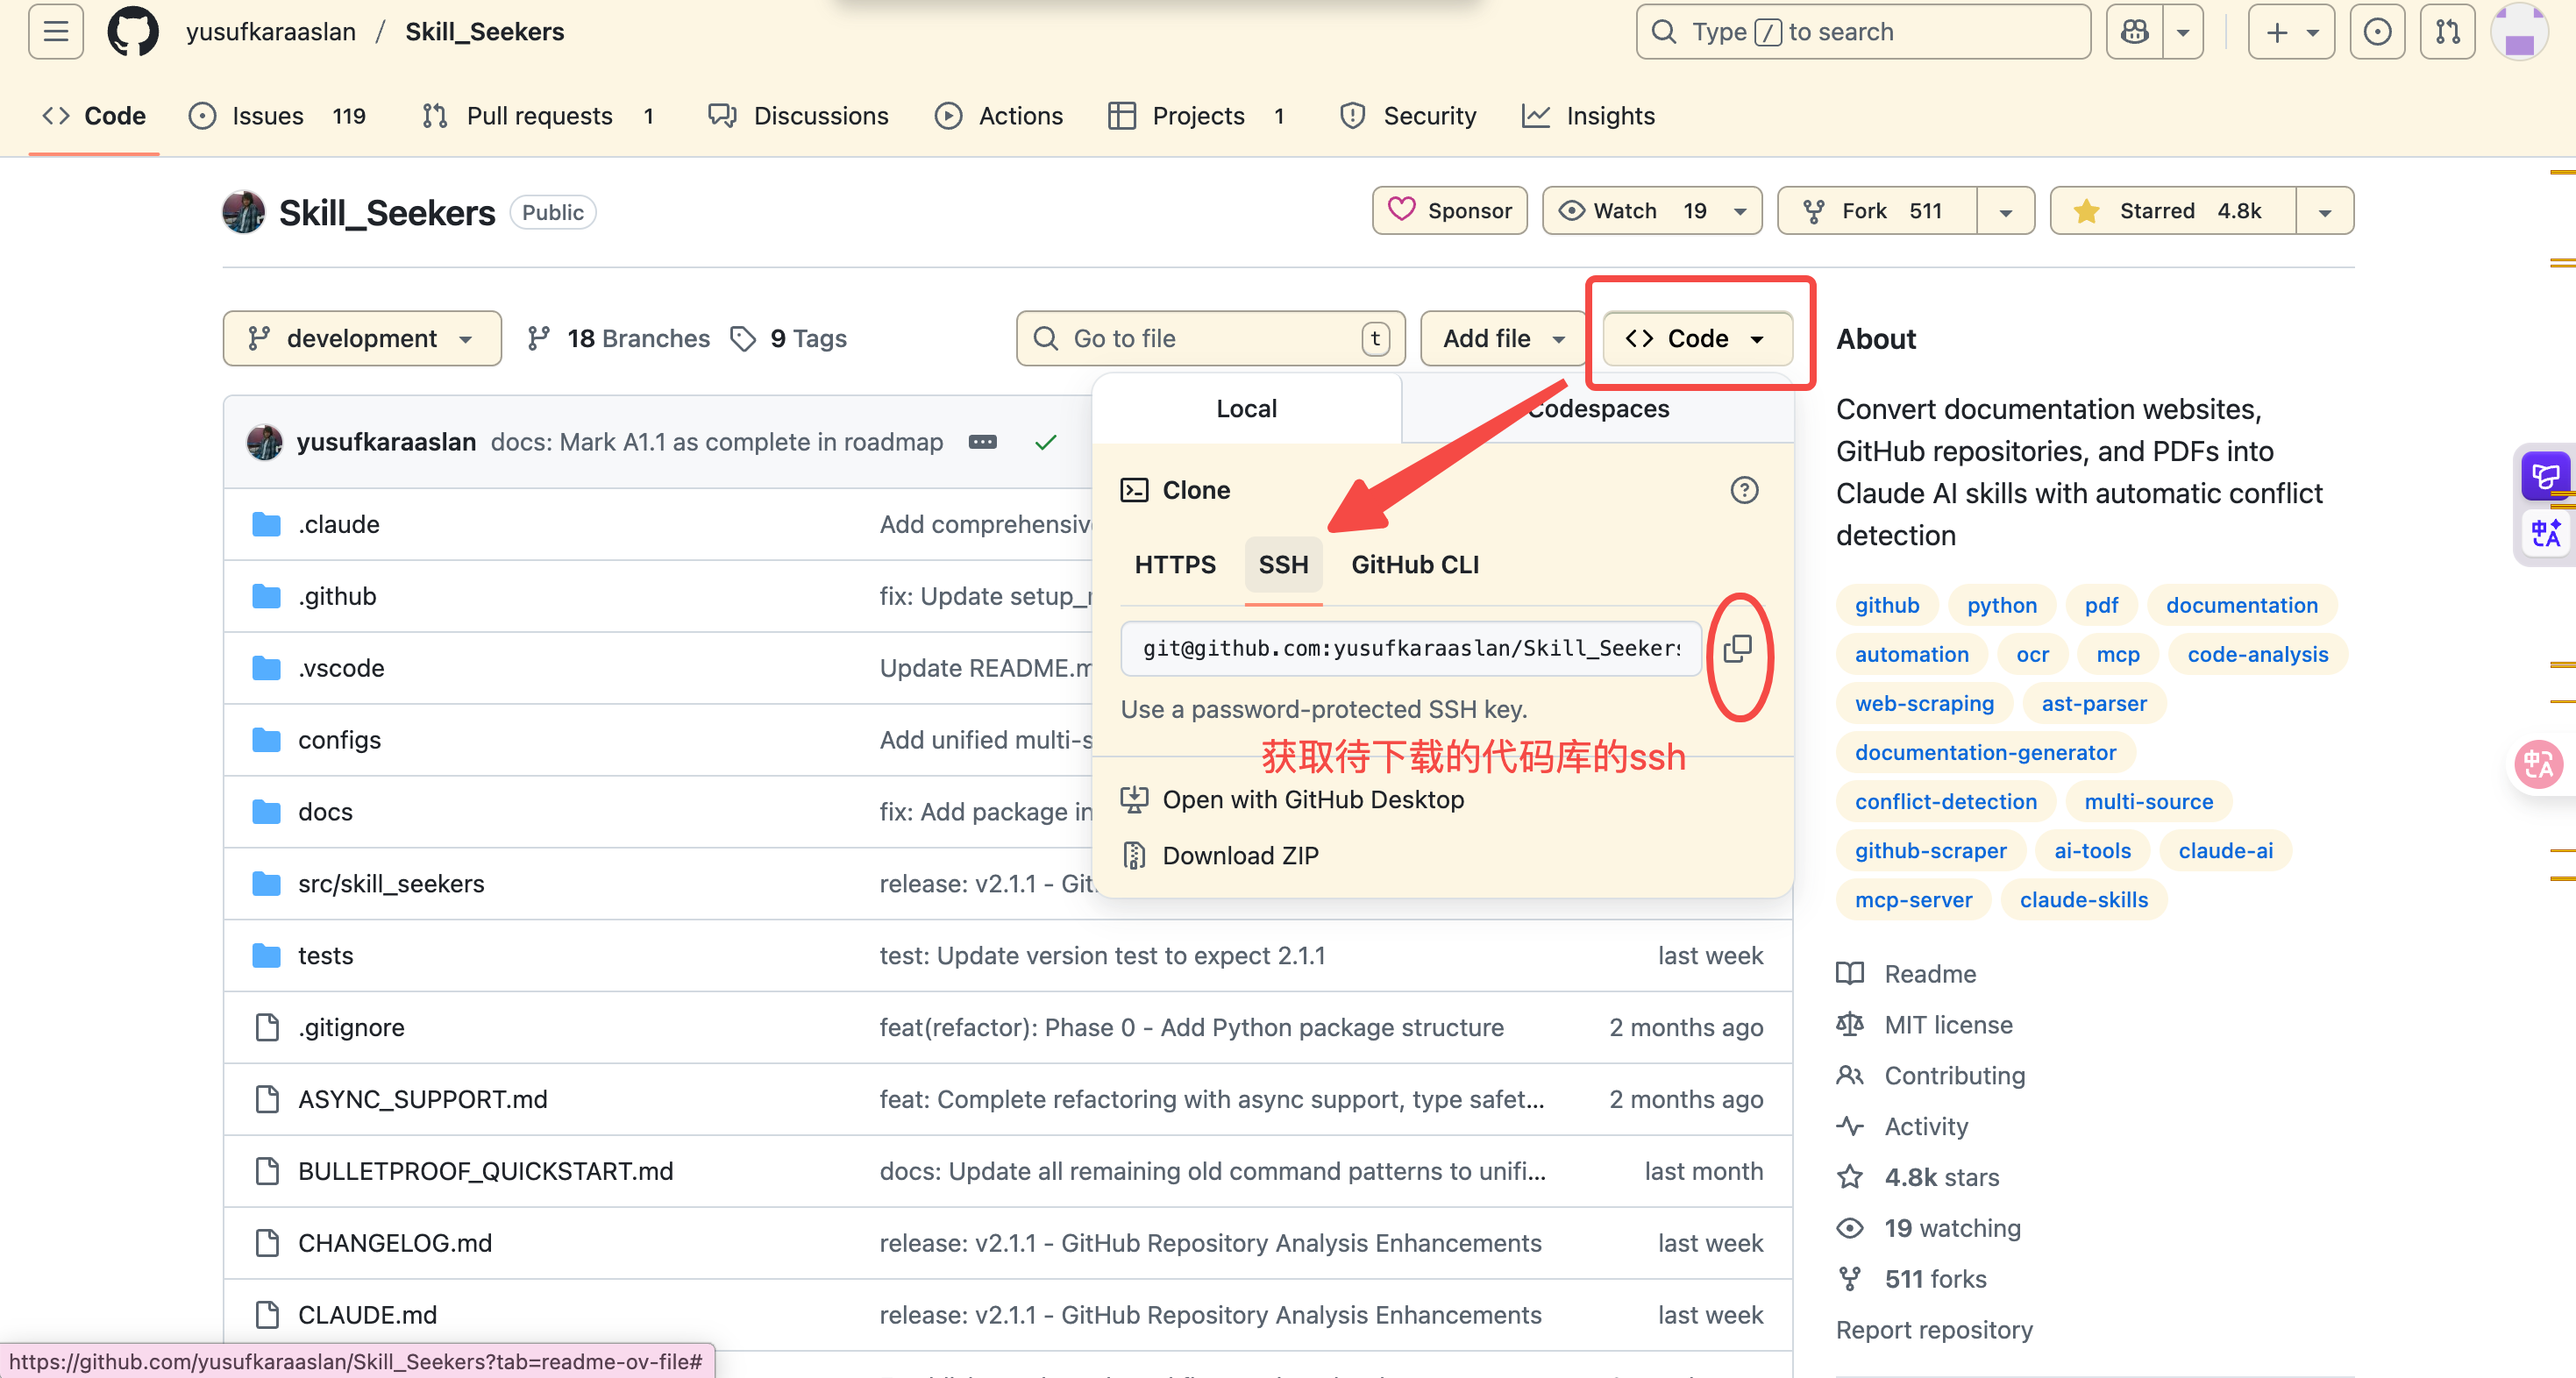Screen dimensions: 2576x1378
Task: Open the development branch dropdown
Action: pos(362,339)
